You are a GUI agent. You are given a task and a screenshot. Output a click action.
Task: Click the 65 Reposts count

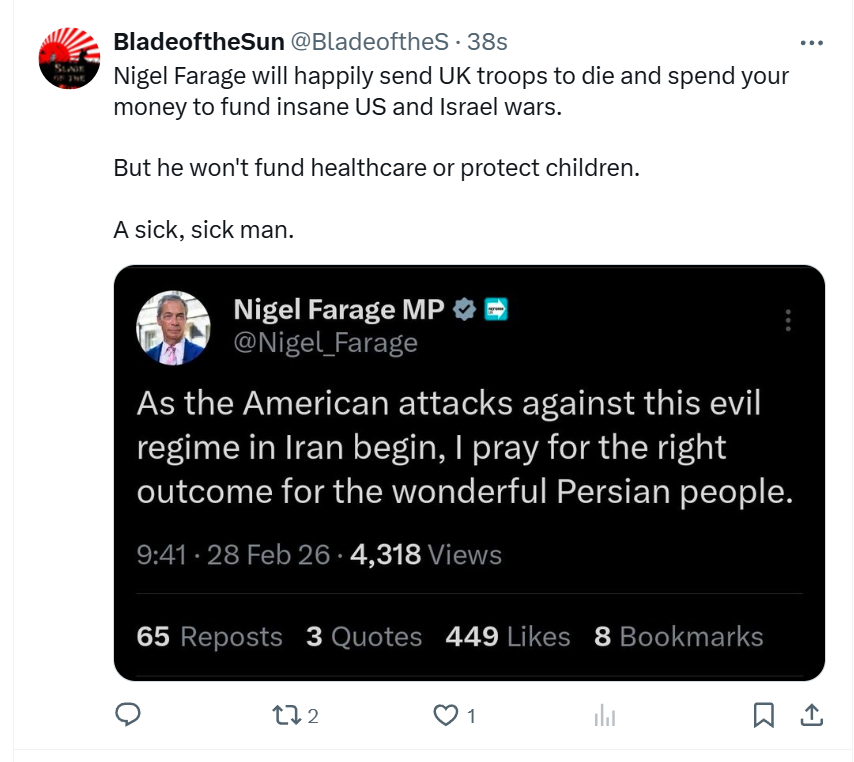[210, 637]
